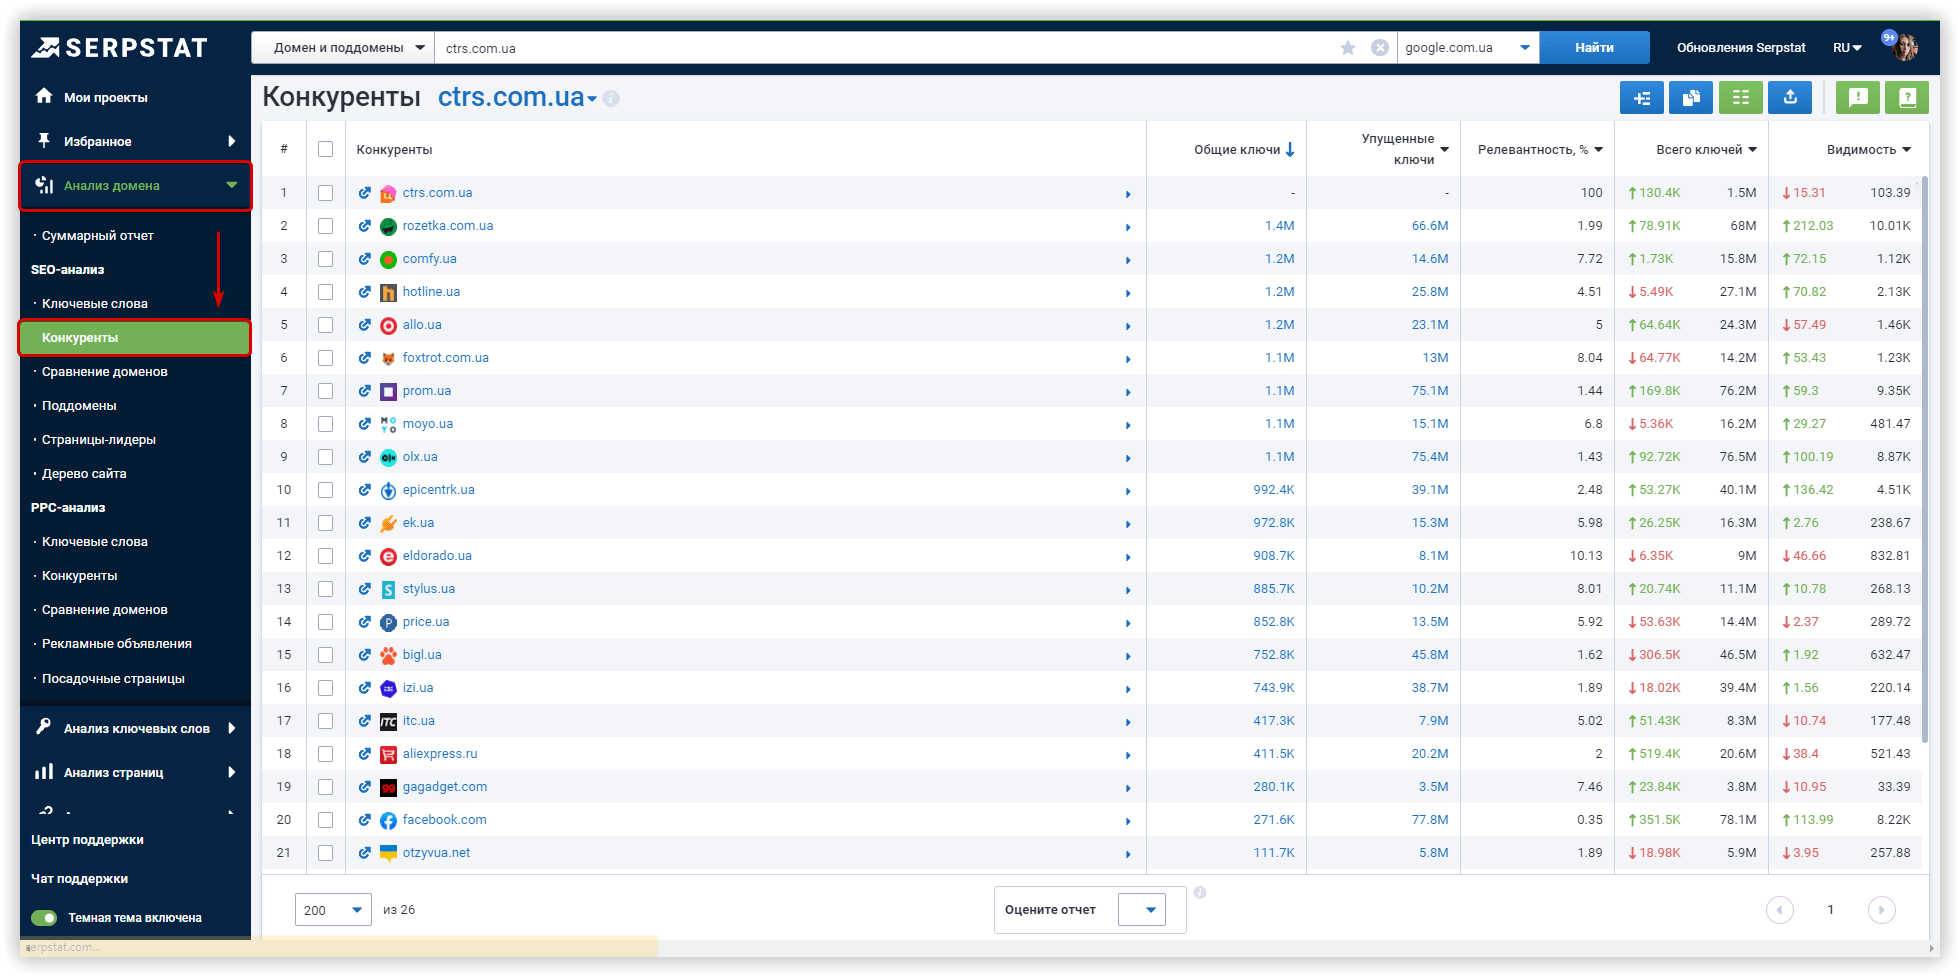This screenshot has height=977, width=1960.
Task: Toggle the dark theme switch
Action: pos(44,918)
